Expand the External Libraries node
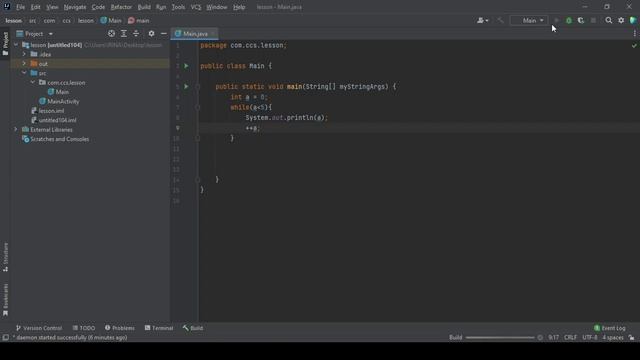Screen dimensions: 640x360 pos(16,129)
